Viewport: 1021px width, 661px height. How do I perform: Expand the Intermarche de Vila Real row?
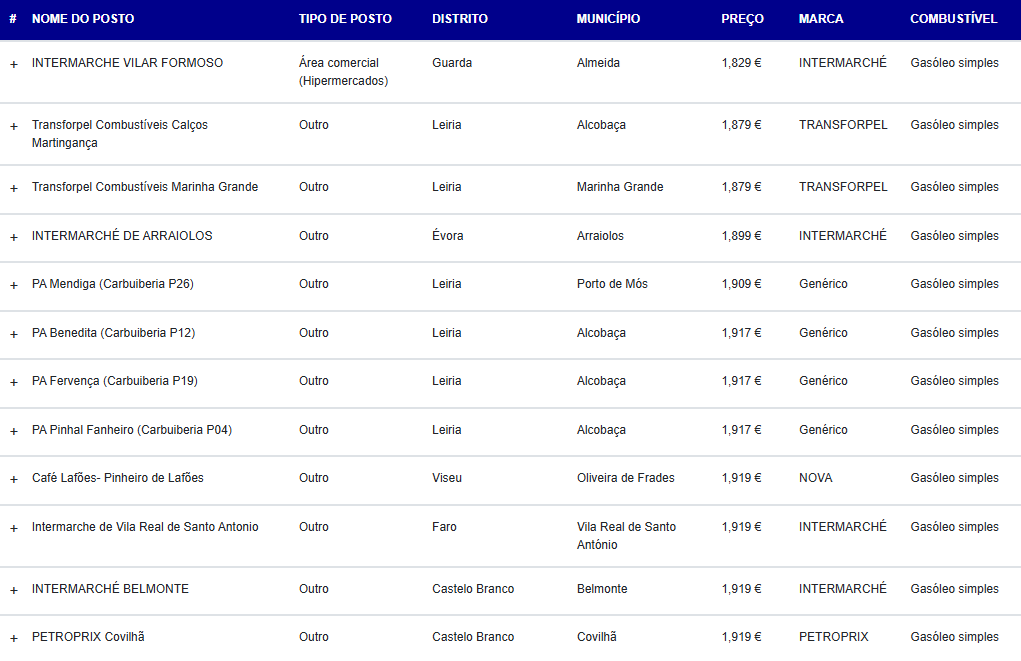14,528
